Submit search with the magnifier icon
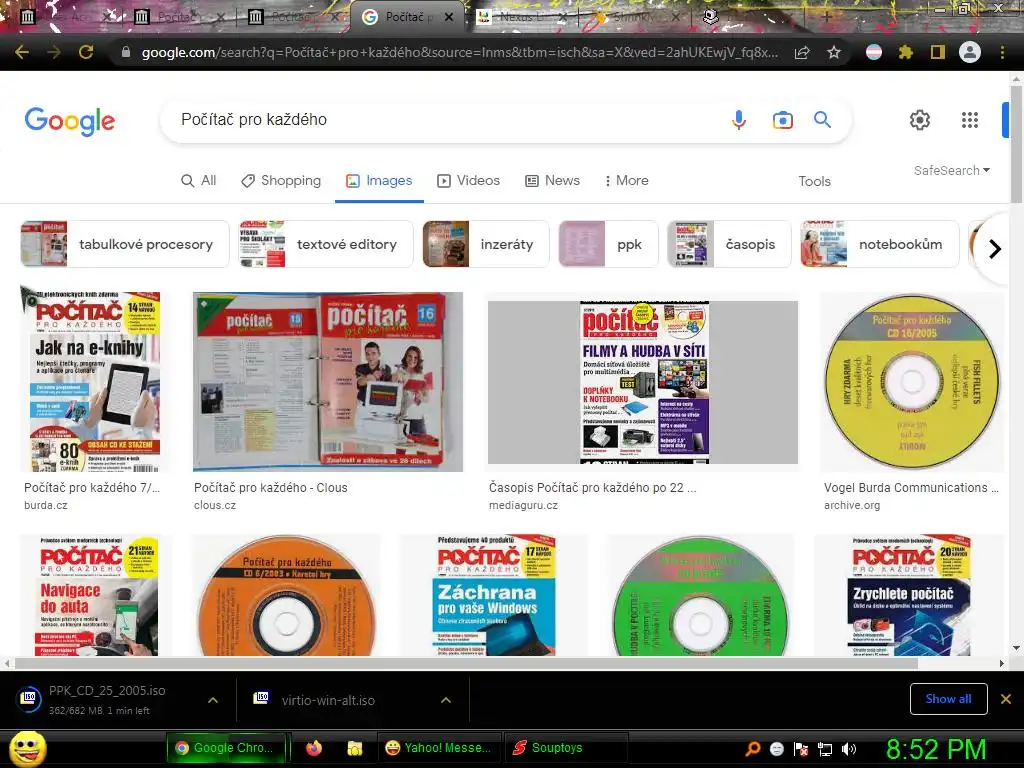This screenshot has width=1024, height=768. [x=822, y=120]
